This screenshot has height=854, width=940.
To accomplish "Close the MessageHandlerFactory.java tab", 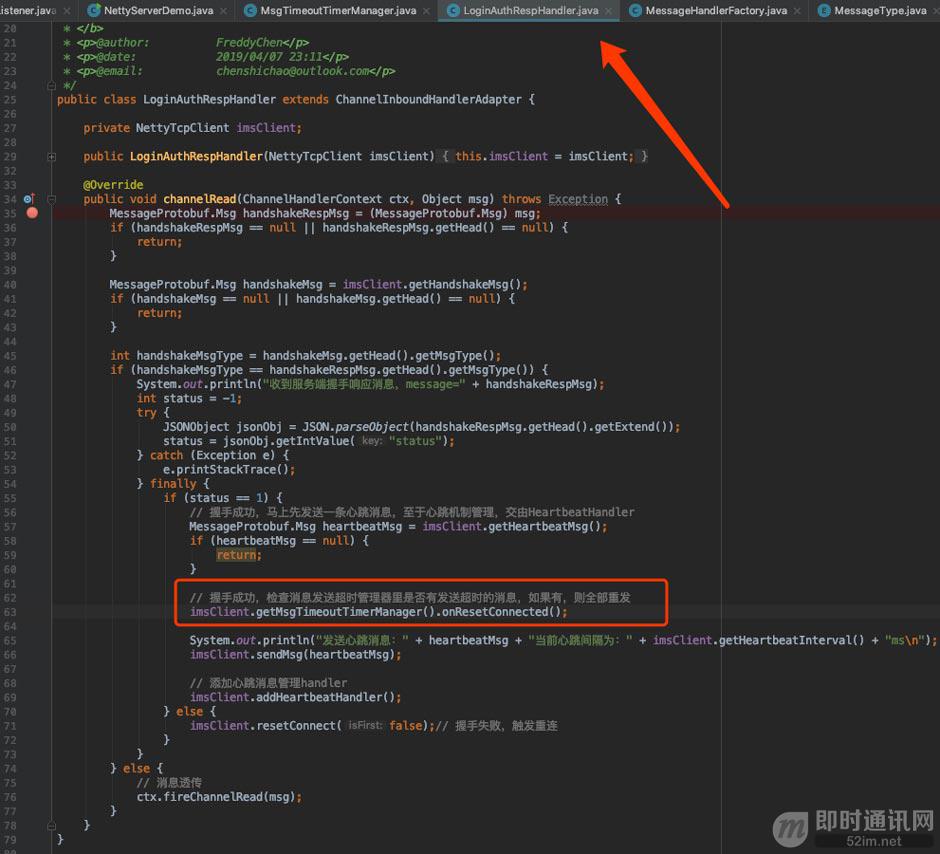I will pos(797,11).
